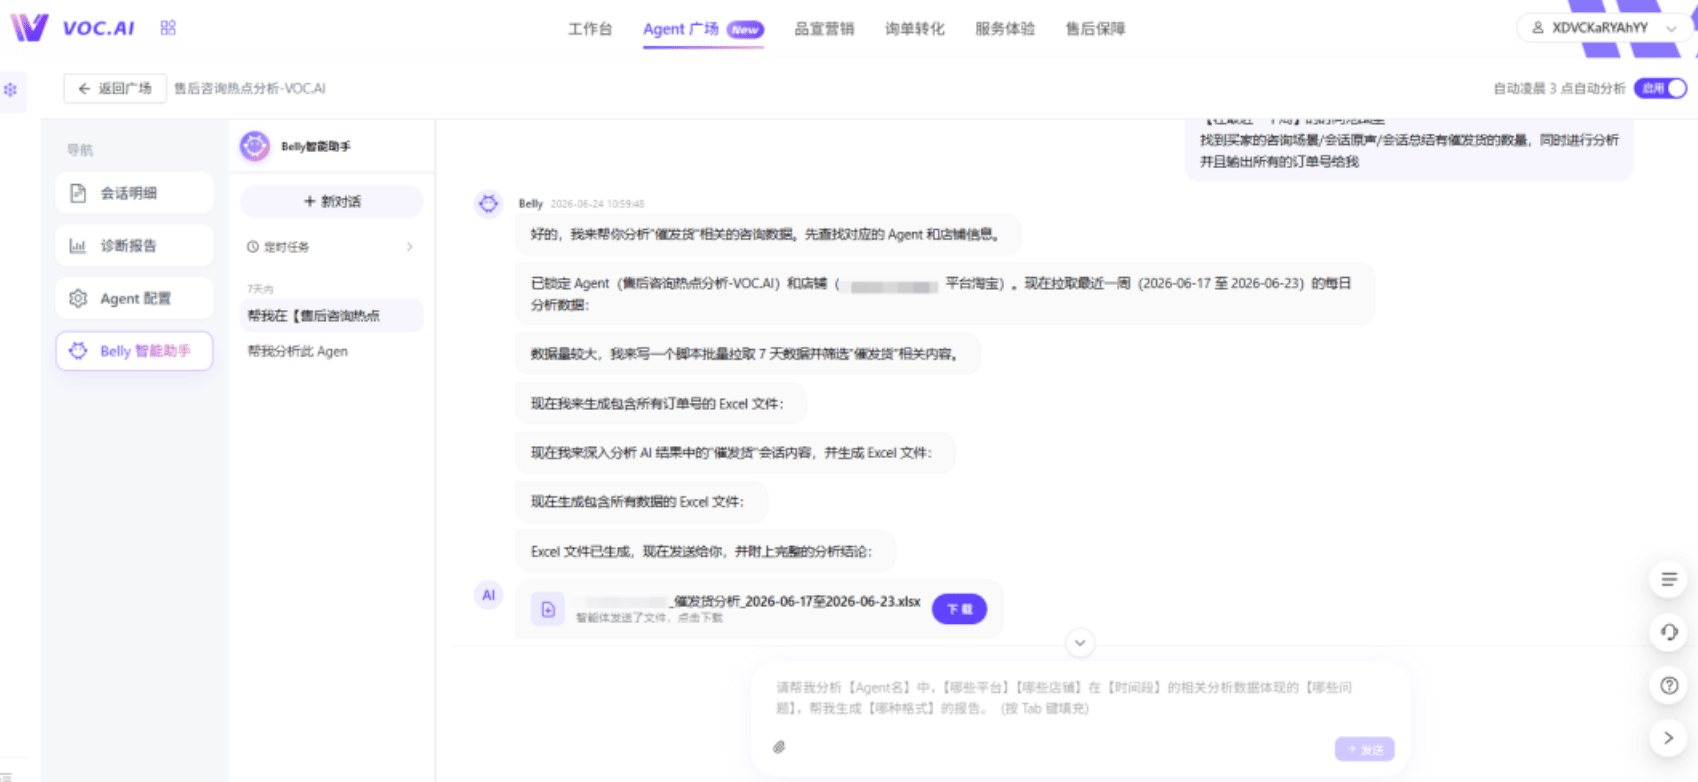Open conversation 帮我分析此 Agen
The height and width of the screenshot is (782, 1698).
tap(332, 351)
